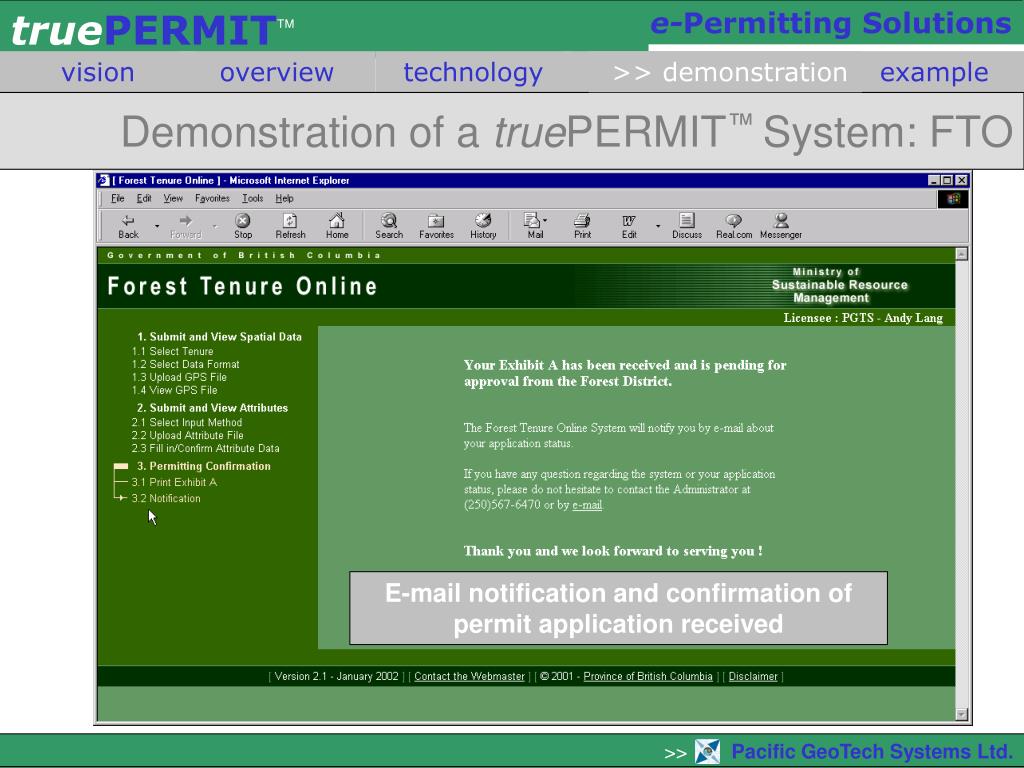Screen dimensions: 1024x768
Task: Open the Tools menu
Action: click(x=253, y=199)
